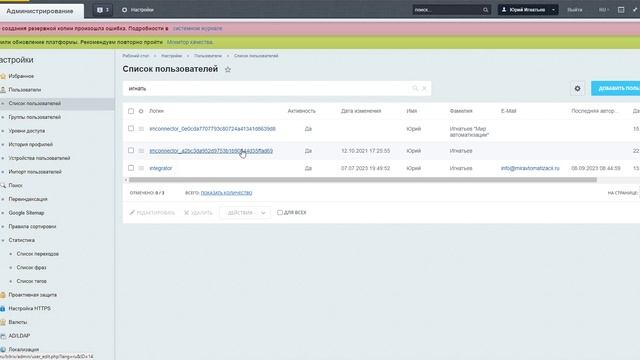Expand the user profile dropdown in header

point(553,10)
